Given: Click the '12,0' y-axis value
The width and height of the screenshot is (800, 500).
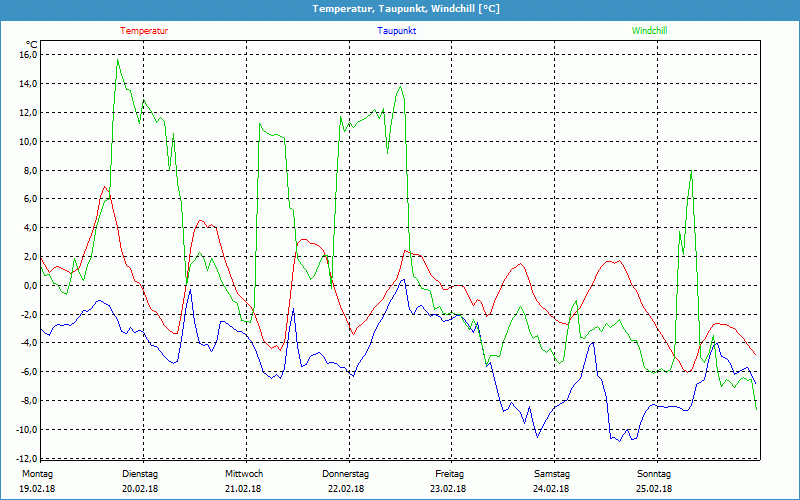Looking at the screenshot, I should point(28,112).
